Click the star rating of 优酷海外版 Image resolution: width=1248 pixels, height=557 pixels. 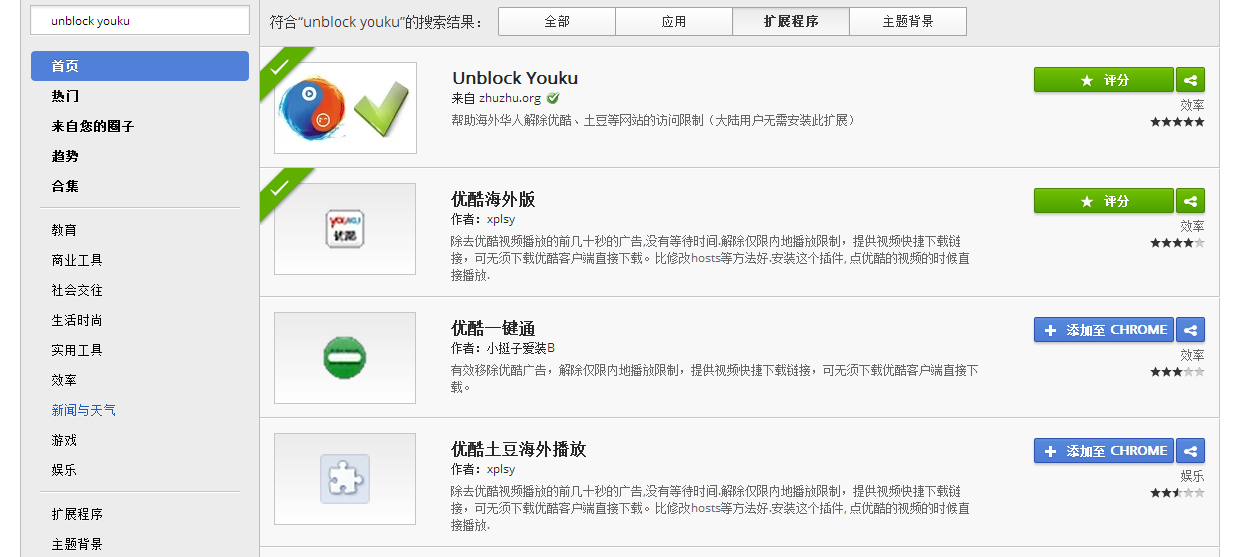coord(1177,243)
